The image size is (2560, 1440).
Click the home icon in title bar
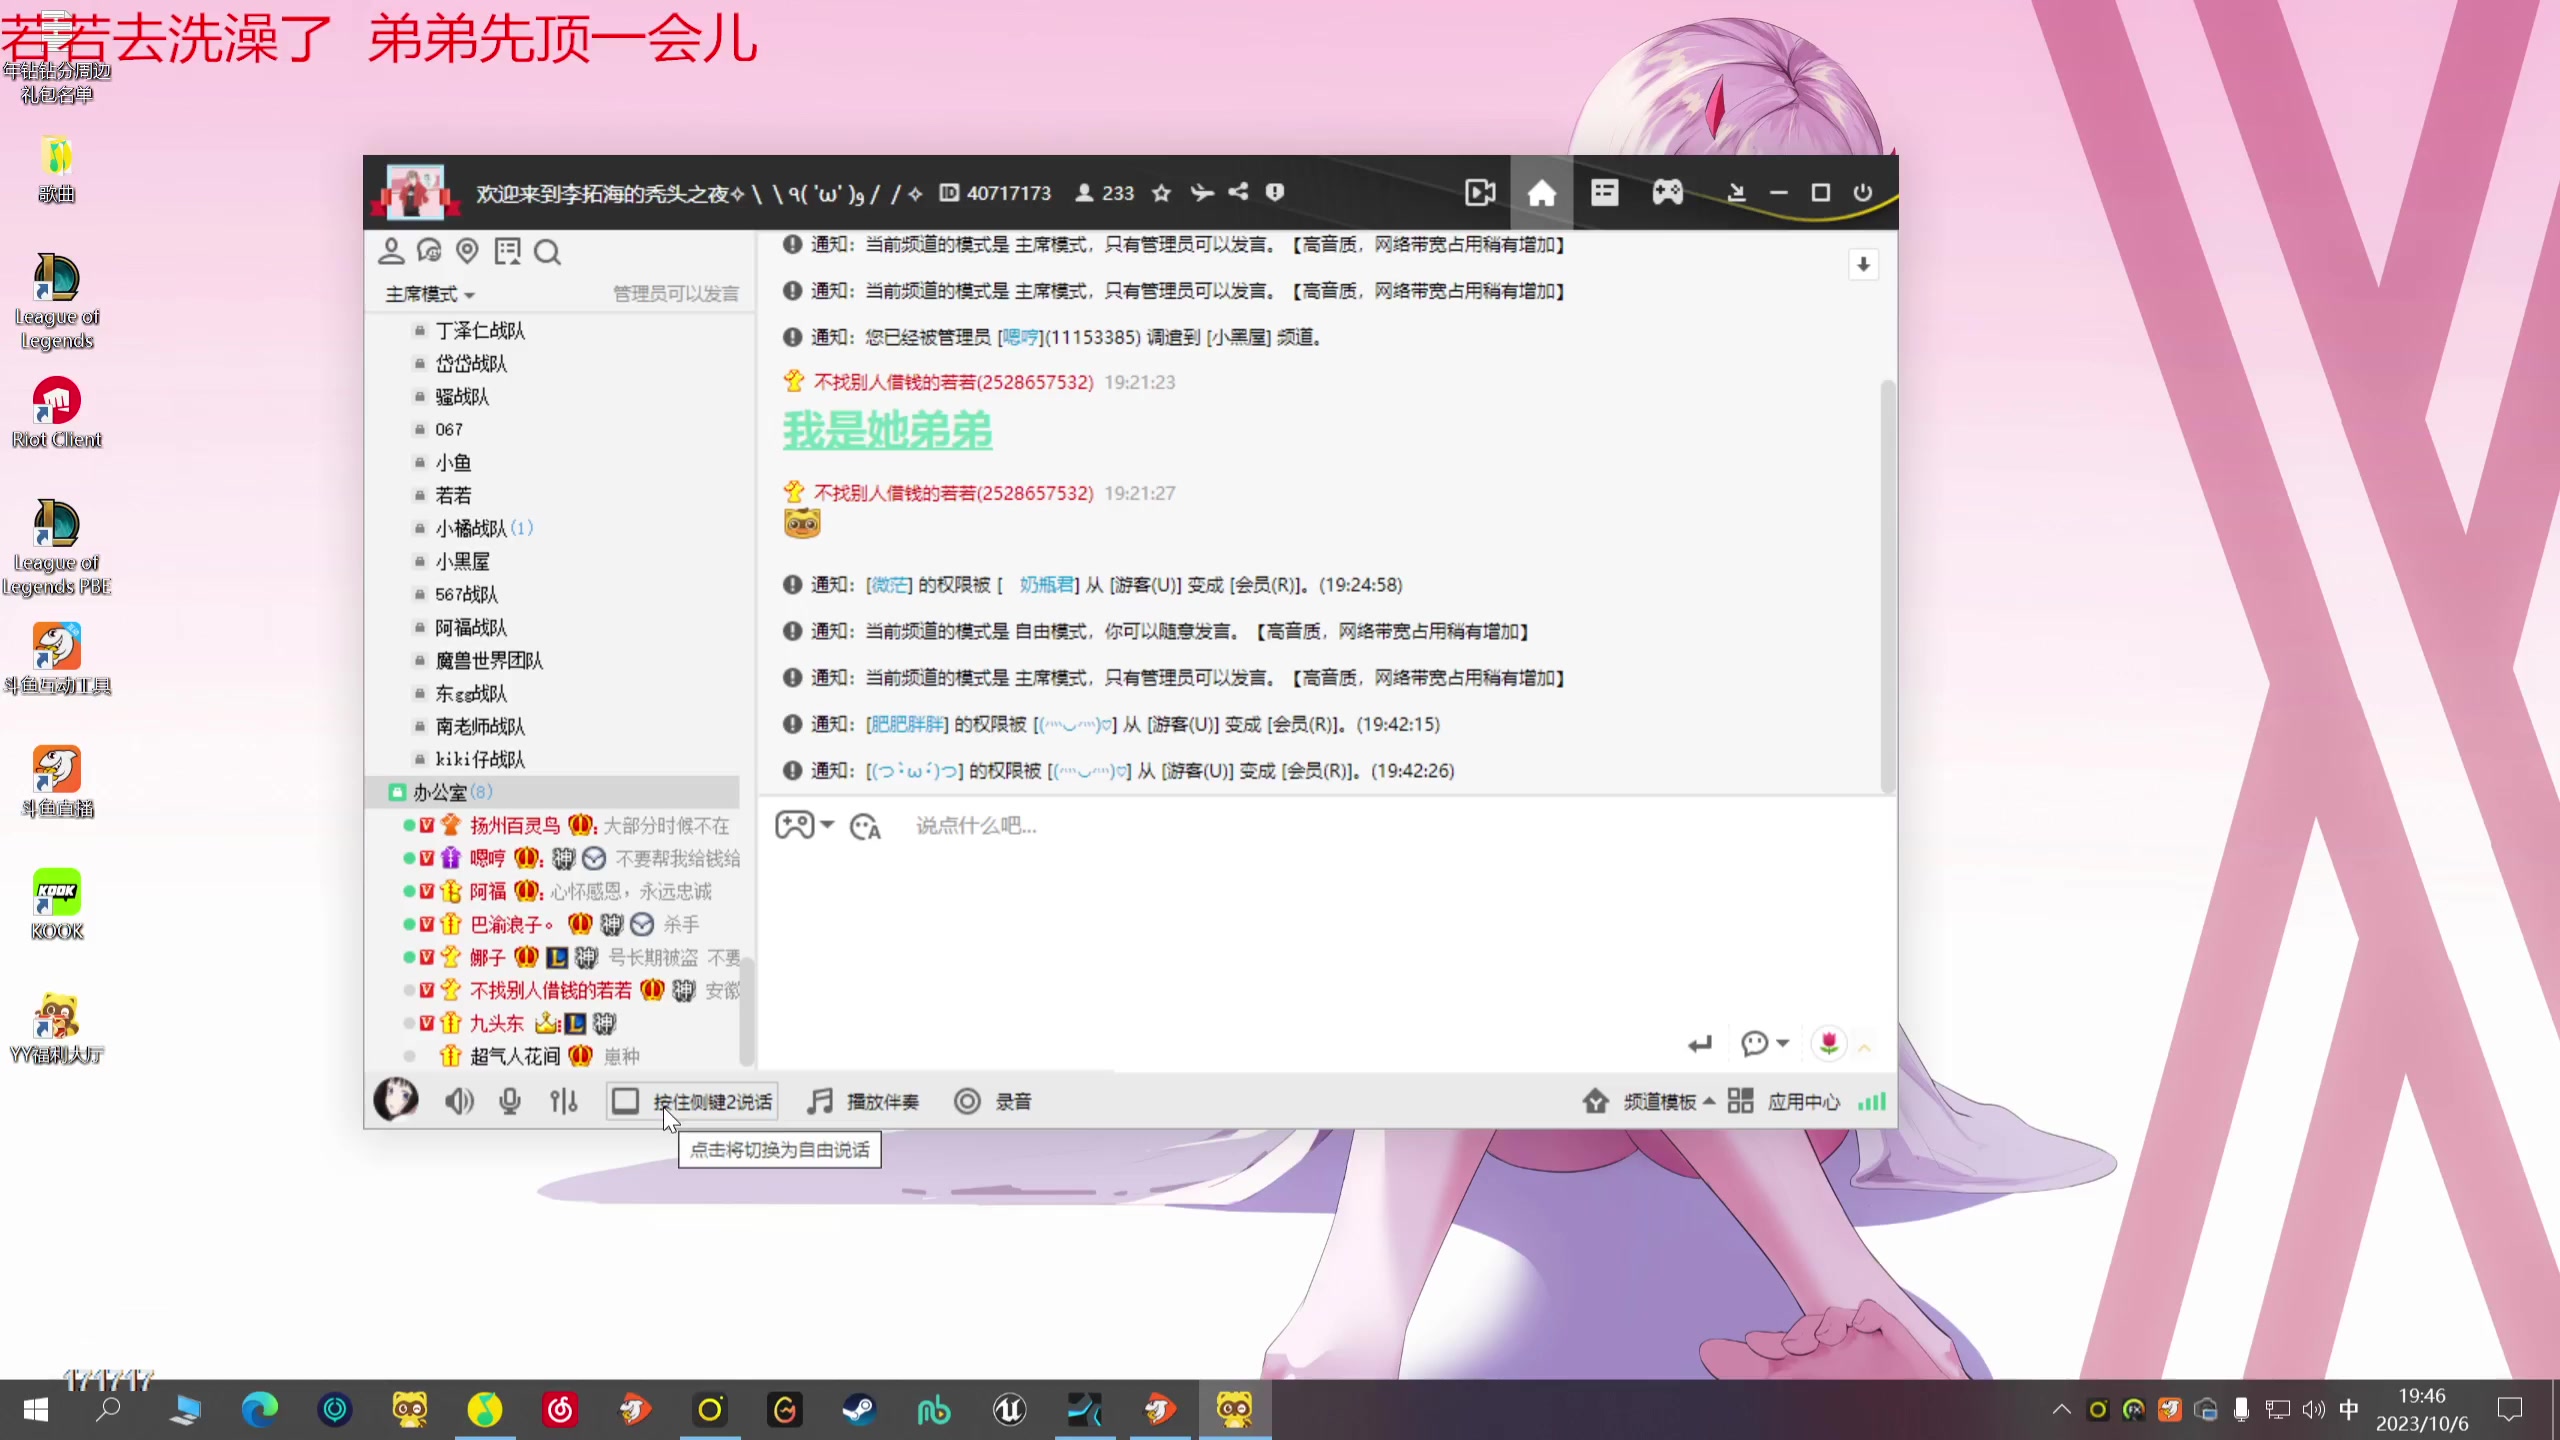pyautogui.click(x=1541, y=193)
